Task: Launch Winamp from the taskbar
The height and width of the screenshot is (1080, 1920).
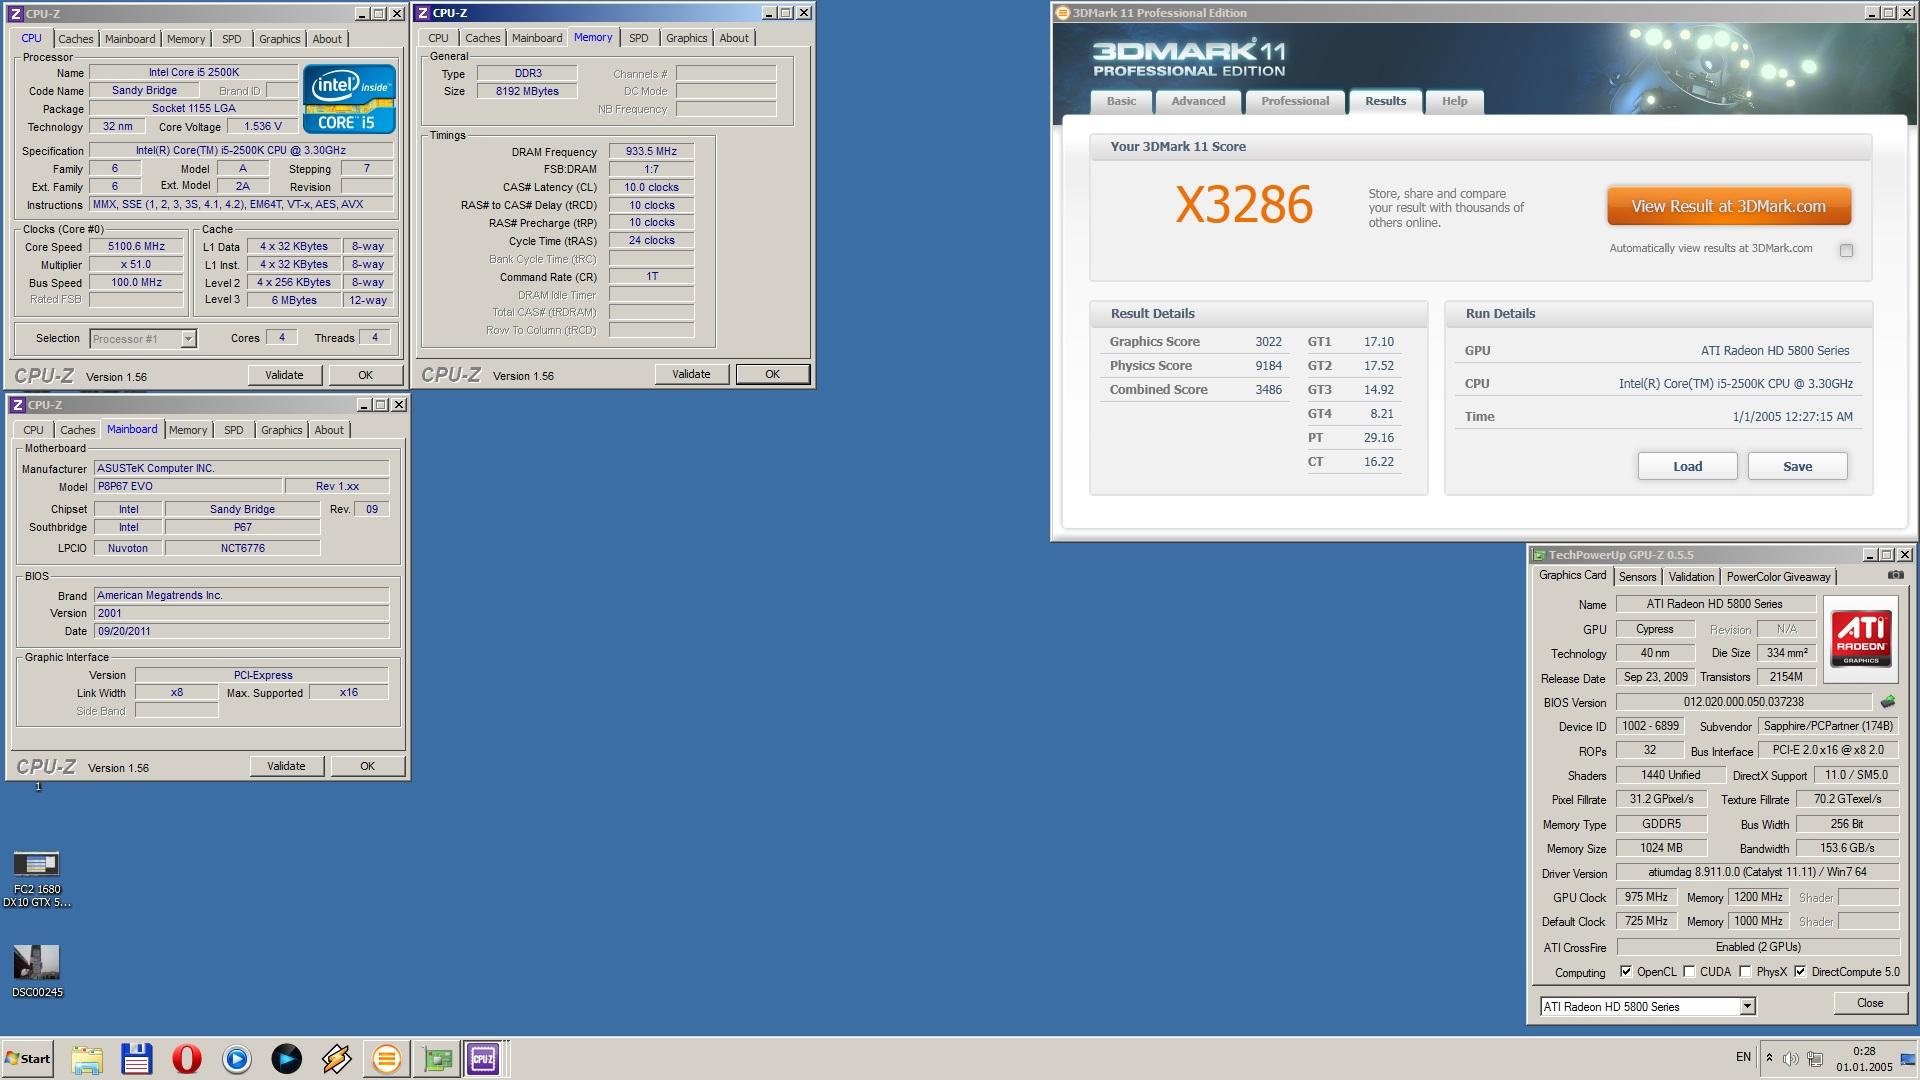Action: 337,1058
